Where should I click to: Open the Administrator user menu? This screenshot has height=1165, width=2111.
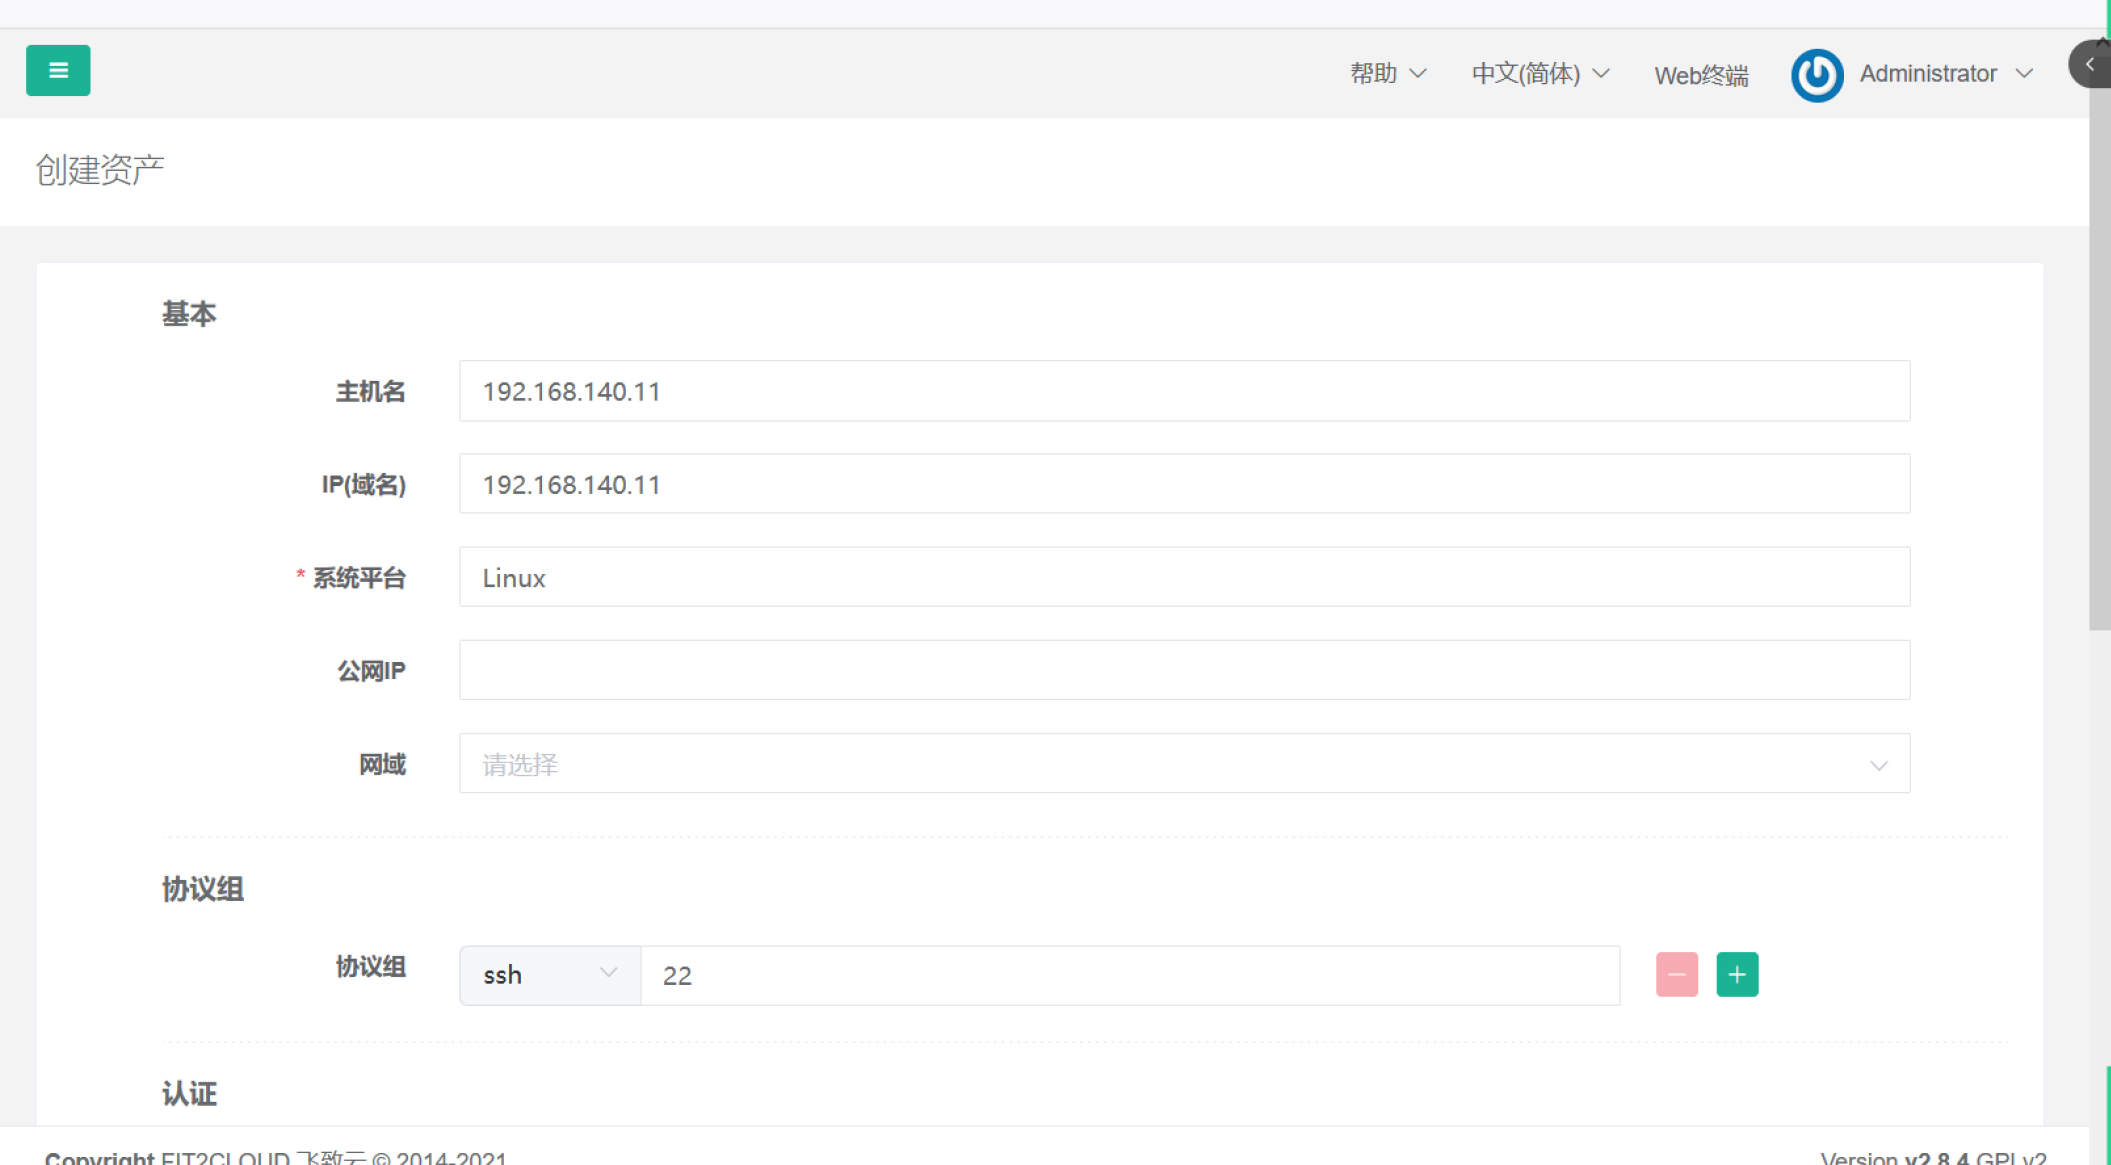click(x=1927, y=74)
